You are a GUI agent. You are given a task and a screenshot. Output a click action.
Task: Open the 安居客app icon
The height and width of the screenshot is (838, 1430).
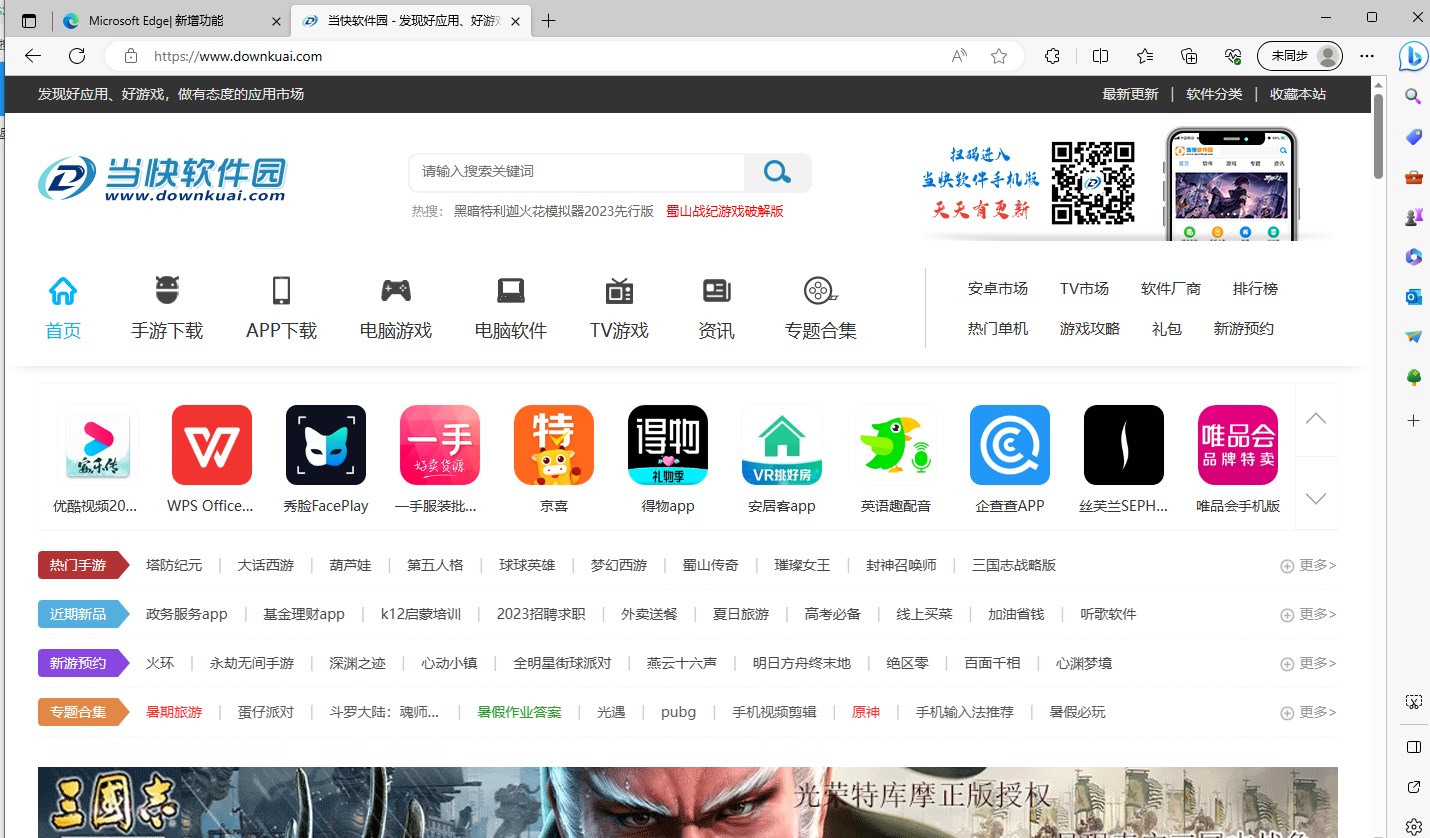(x=782, y=445)
